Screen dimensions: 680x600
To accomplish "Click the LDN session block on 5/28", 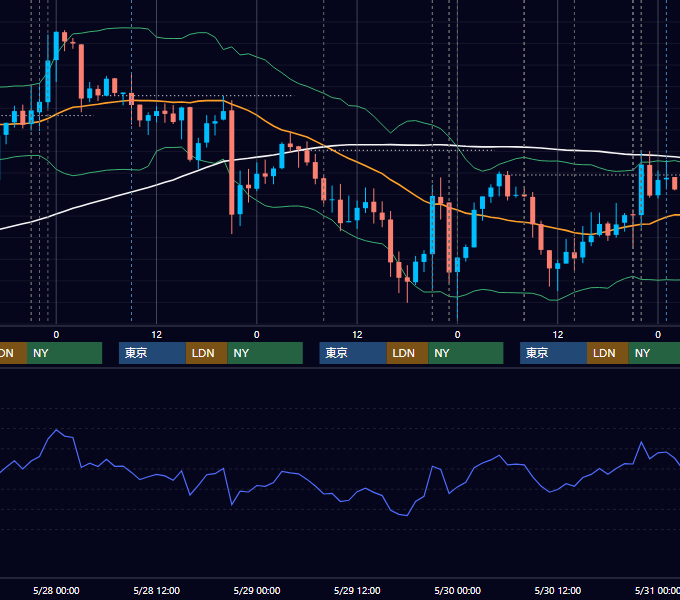I will click(206, 353).
